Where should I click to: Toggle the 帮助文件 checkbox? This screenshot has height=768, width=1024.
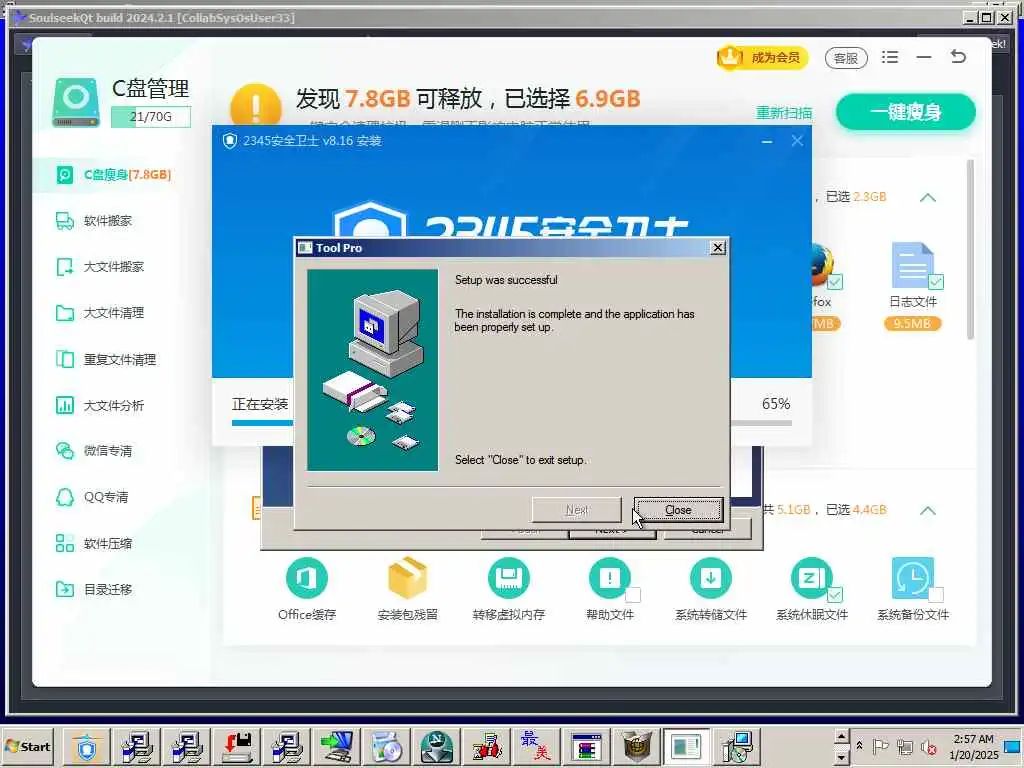(633, 594)
